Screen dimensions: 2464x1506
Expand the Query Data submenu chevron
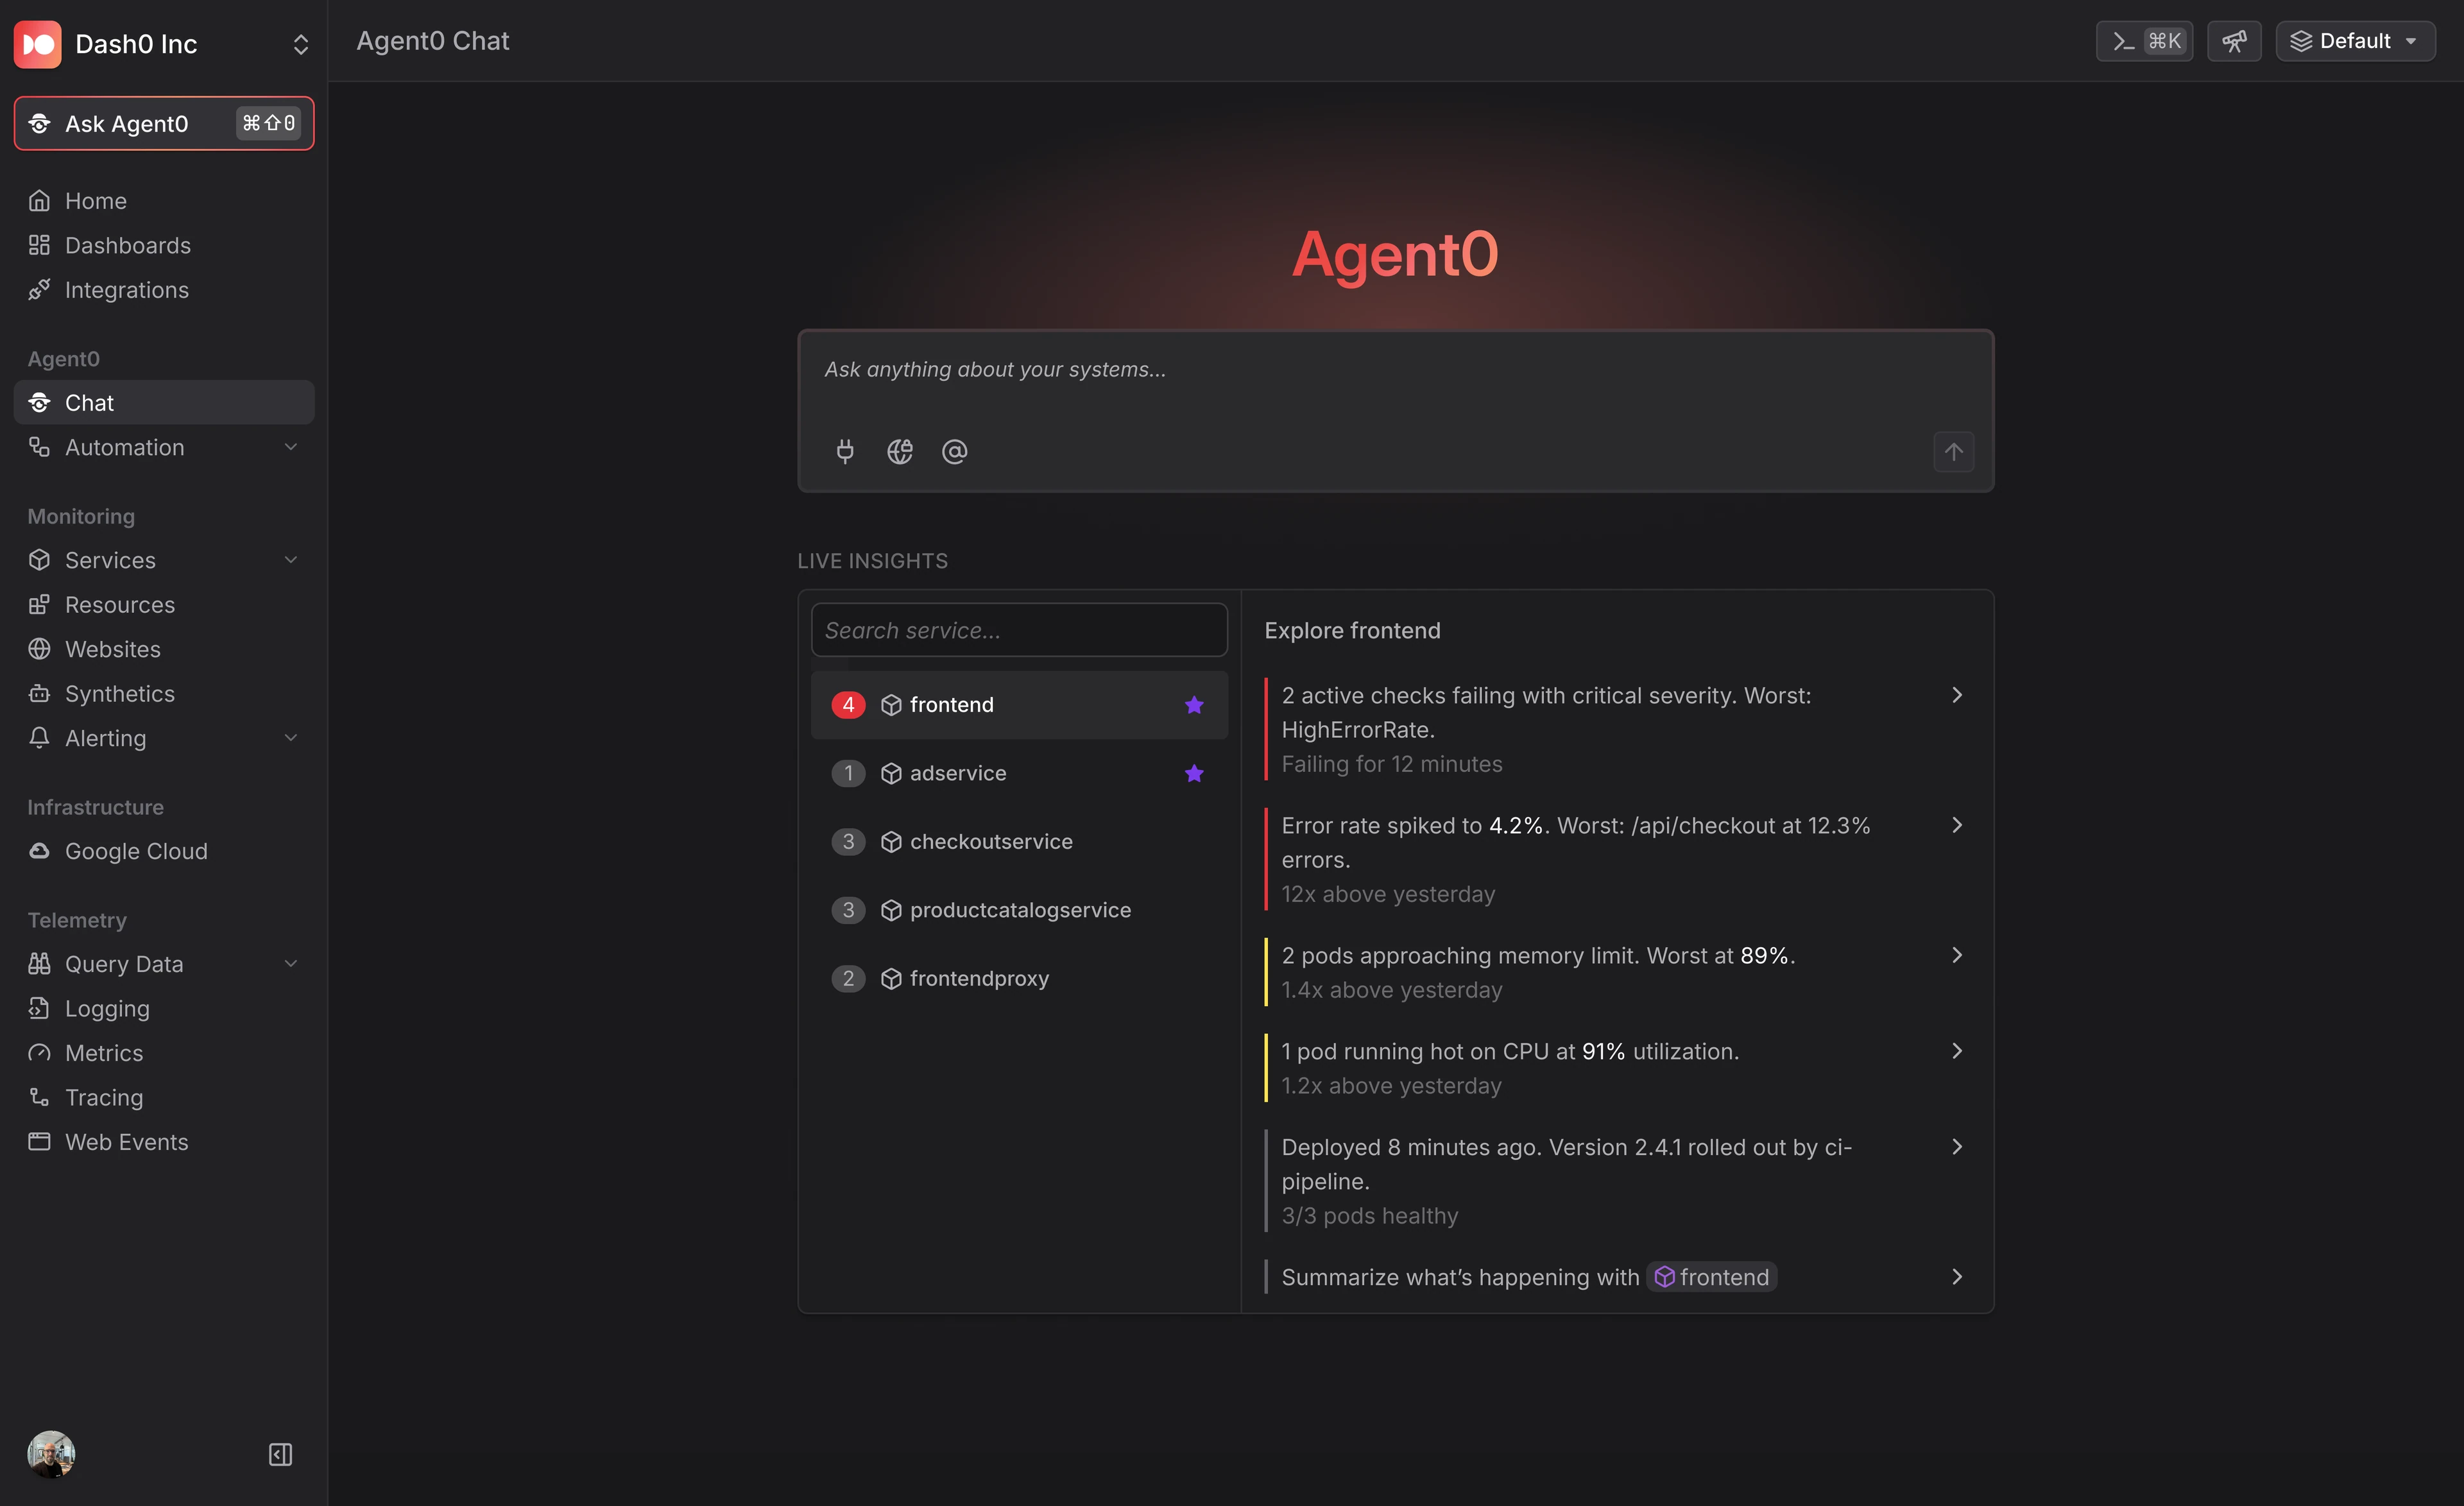[x=291, y=964]
